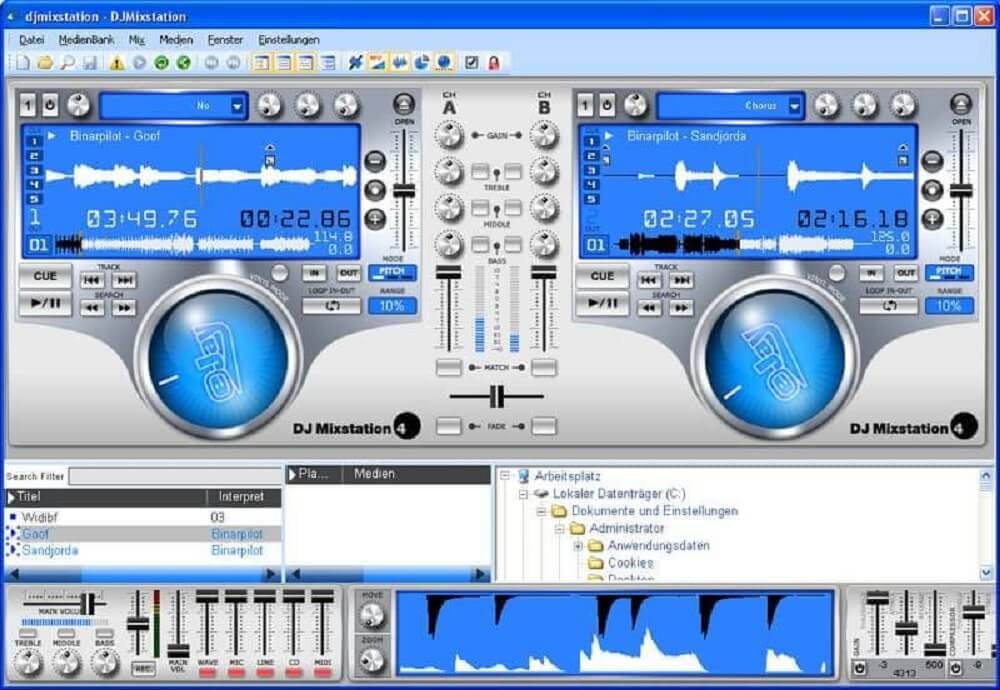Screen dimensions: 1000x690
Task: Toggle the checkbox icon in the toolbar
Action: [x=471, y=63]
